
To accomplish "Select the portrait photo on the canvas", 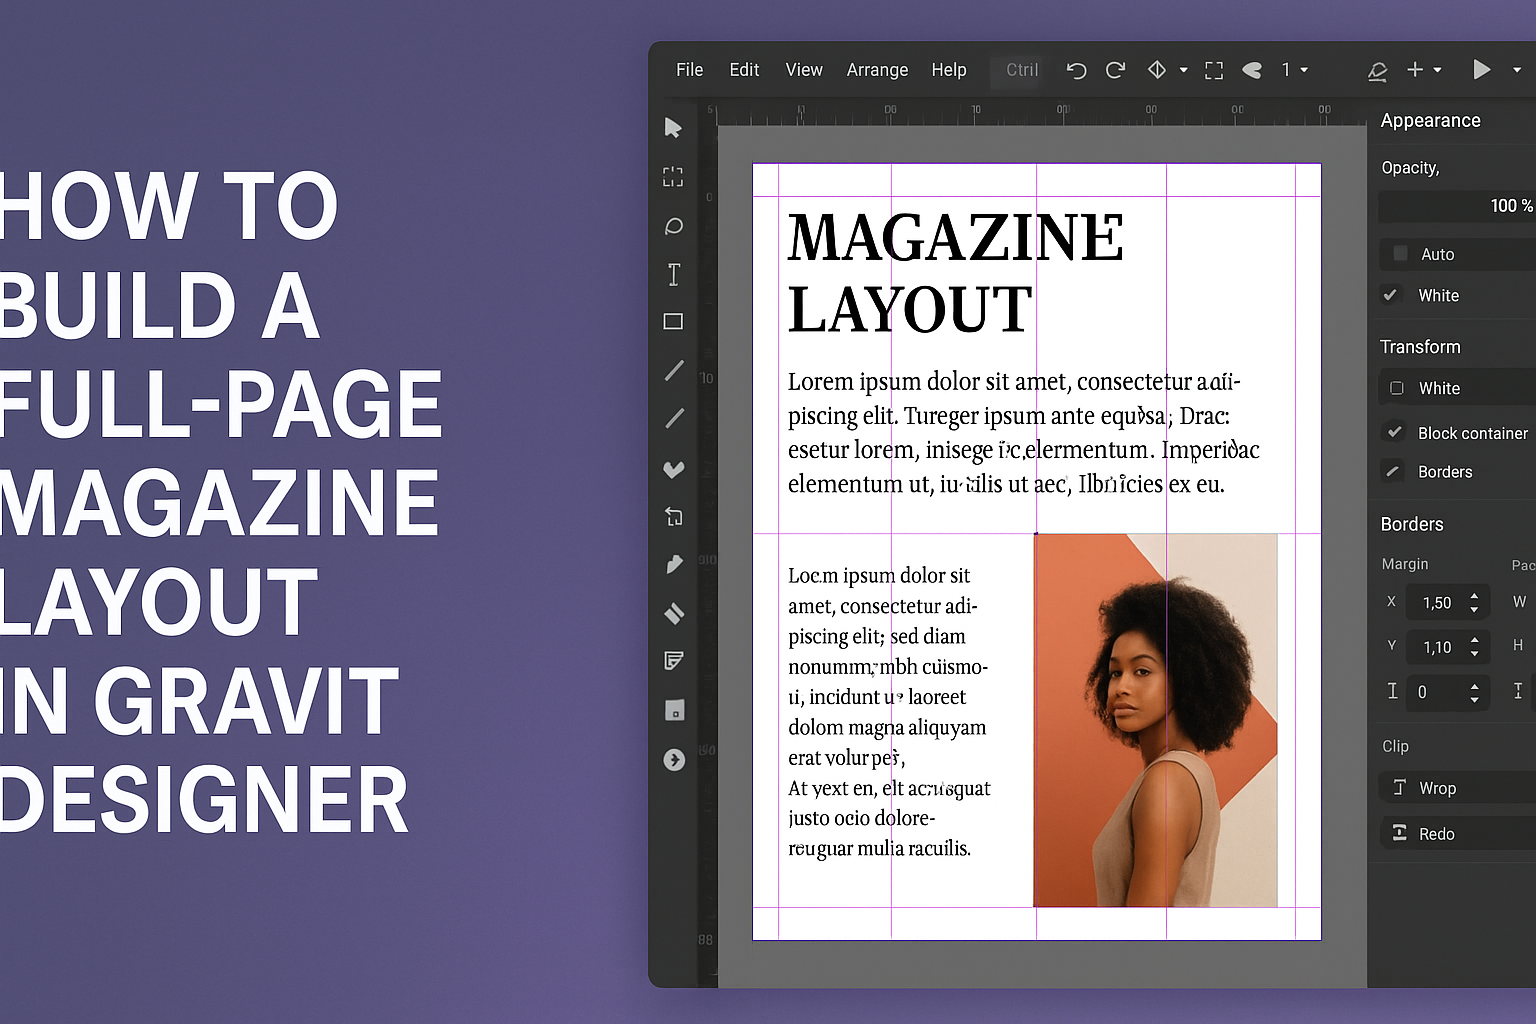I will click(1155, 720).
